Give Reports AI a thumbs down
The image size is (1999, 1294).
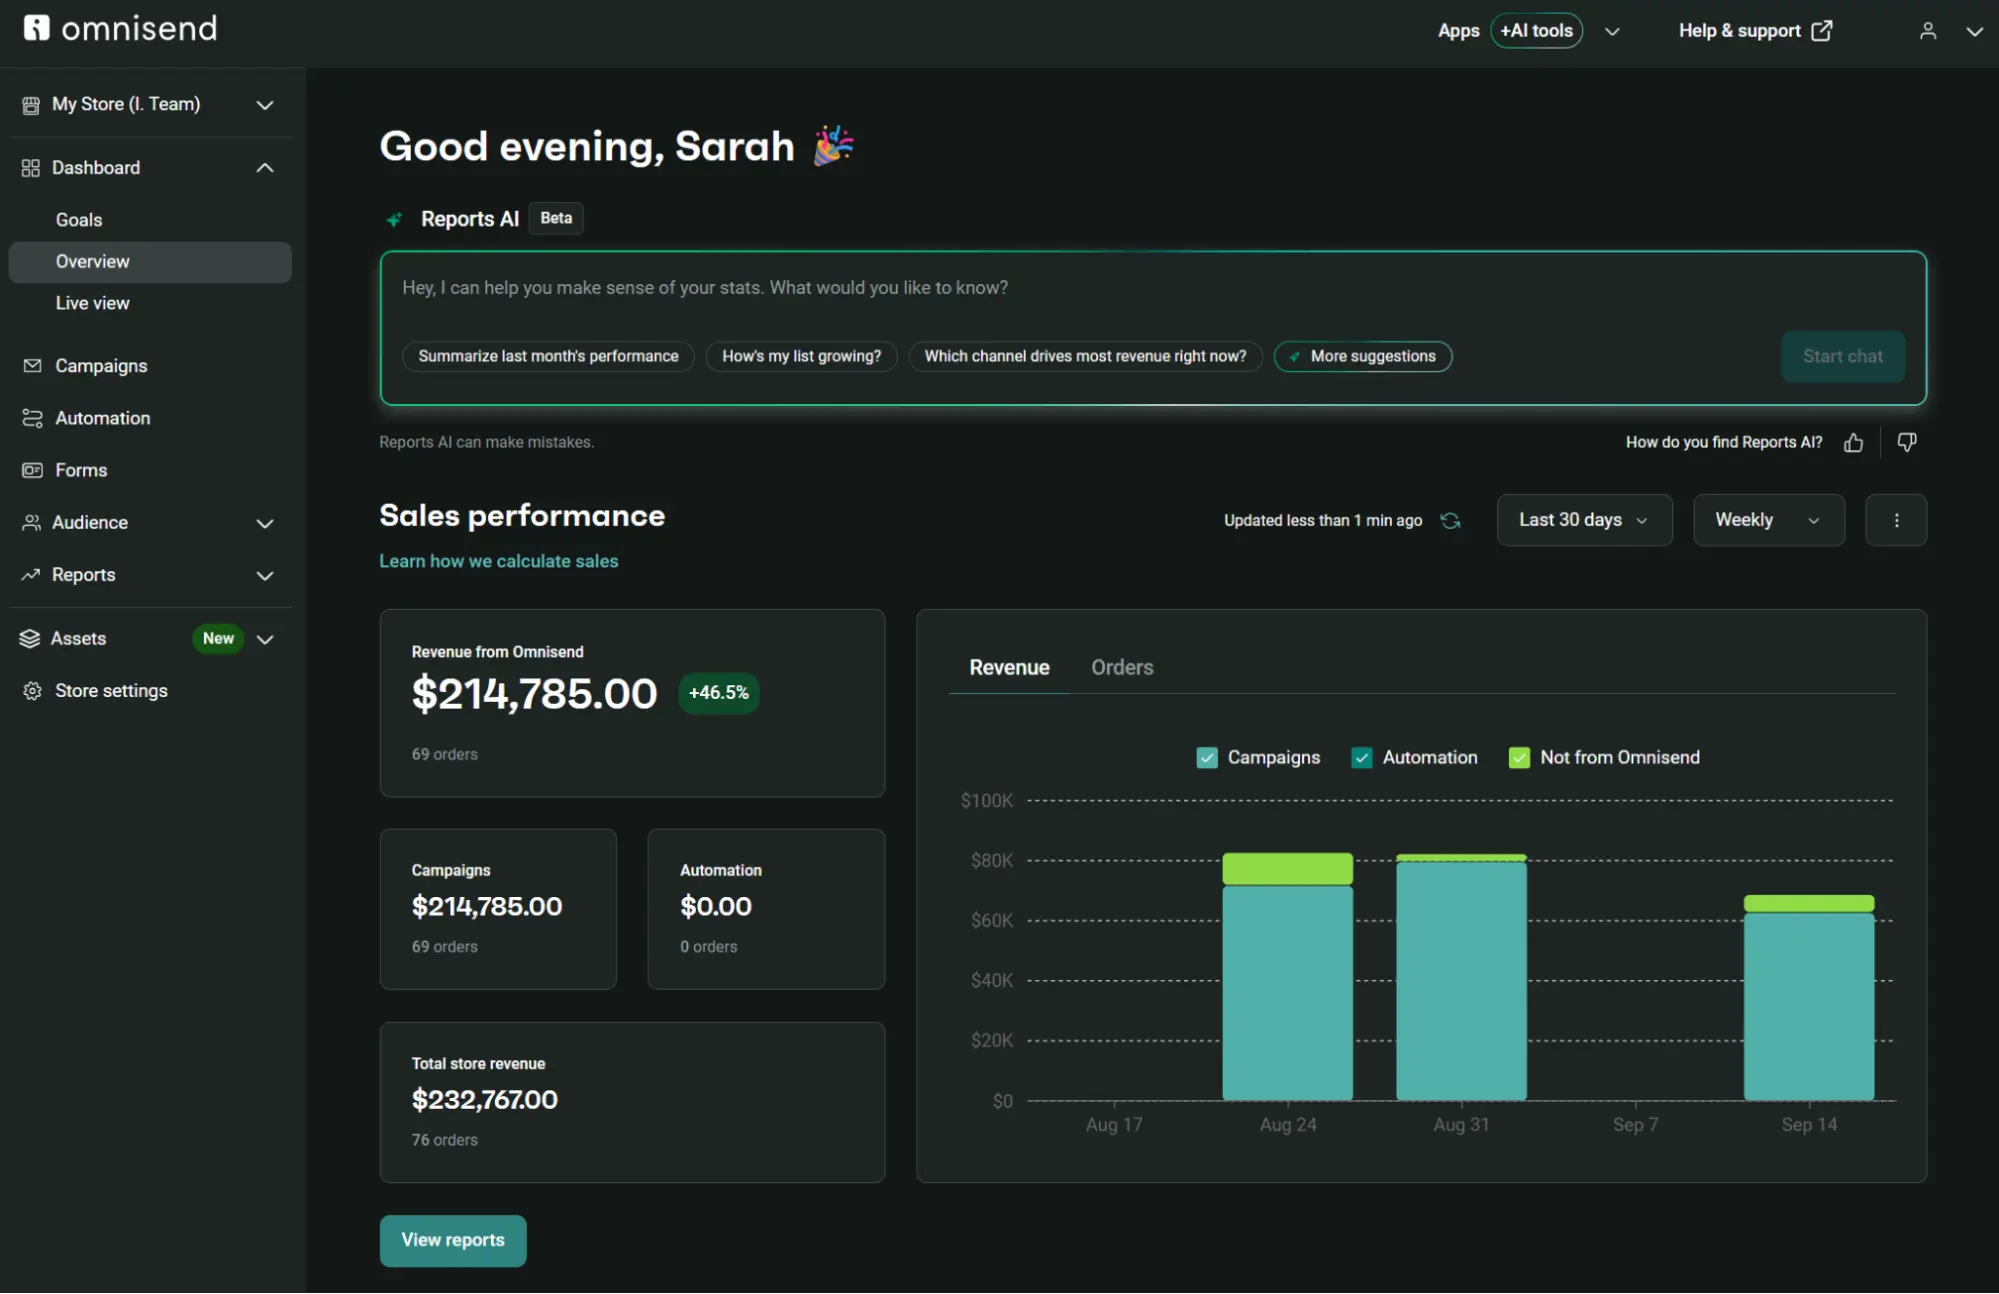pyautogui.click(x=1907, y=442)
